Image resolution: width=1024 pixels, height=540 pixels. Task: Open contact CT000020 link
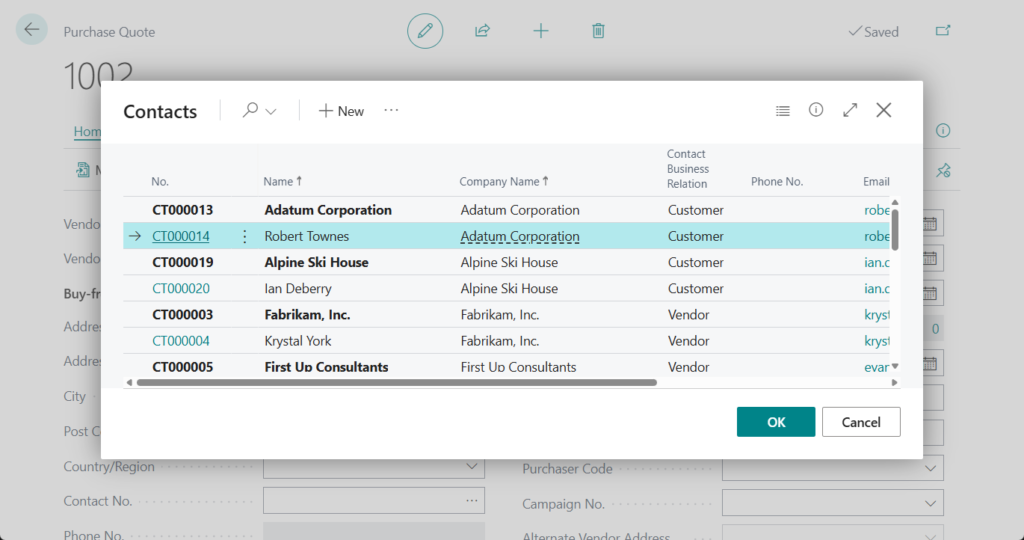coord(181,289)
